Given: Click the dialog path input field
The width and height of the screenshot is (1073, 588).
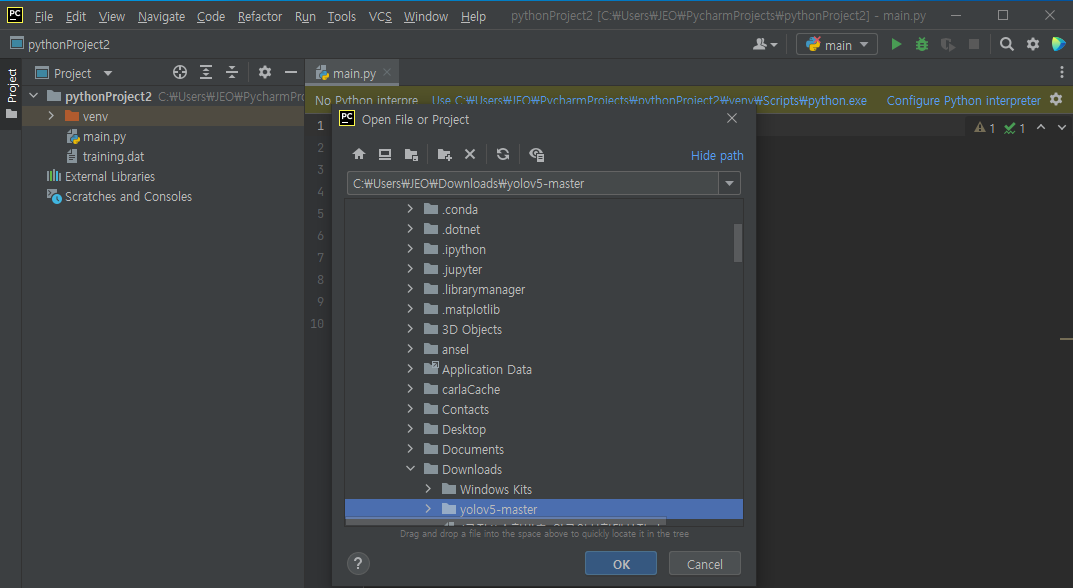Looking at the screenshot, I should [x=532, y=183].
